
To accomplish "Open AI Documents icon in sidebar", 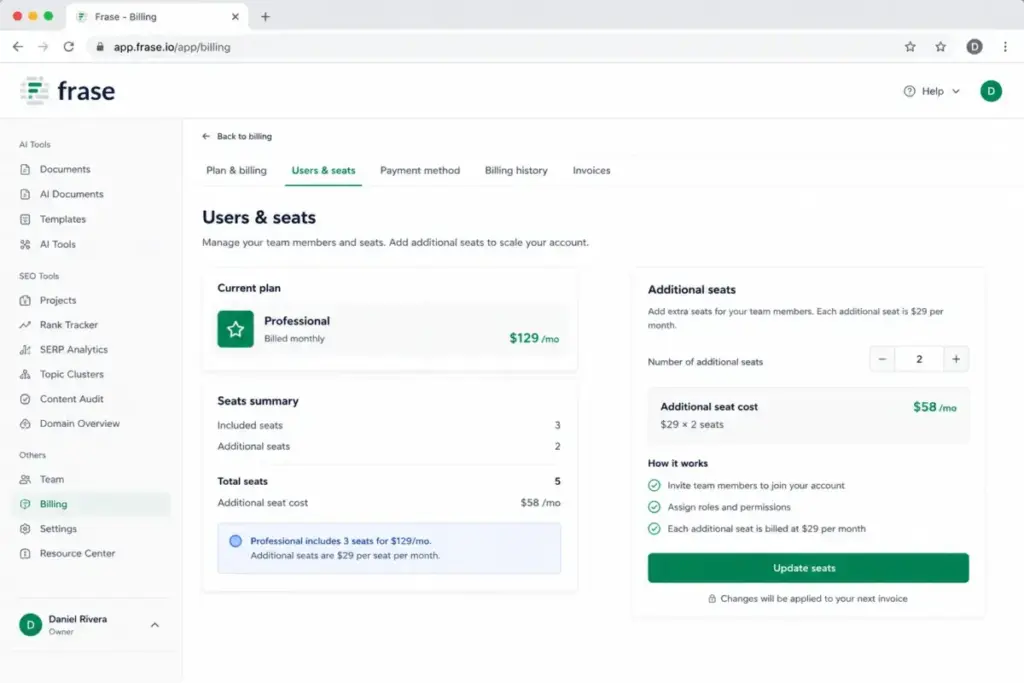I will [25, 194].
